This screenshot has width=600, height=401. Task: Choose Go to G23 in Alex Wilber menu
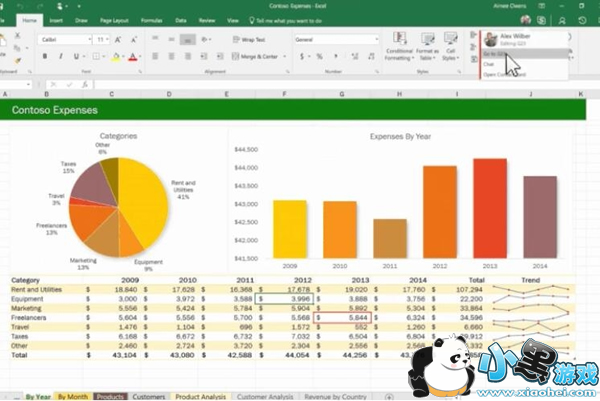(x=524, y=54)
